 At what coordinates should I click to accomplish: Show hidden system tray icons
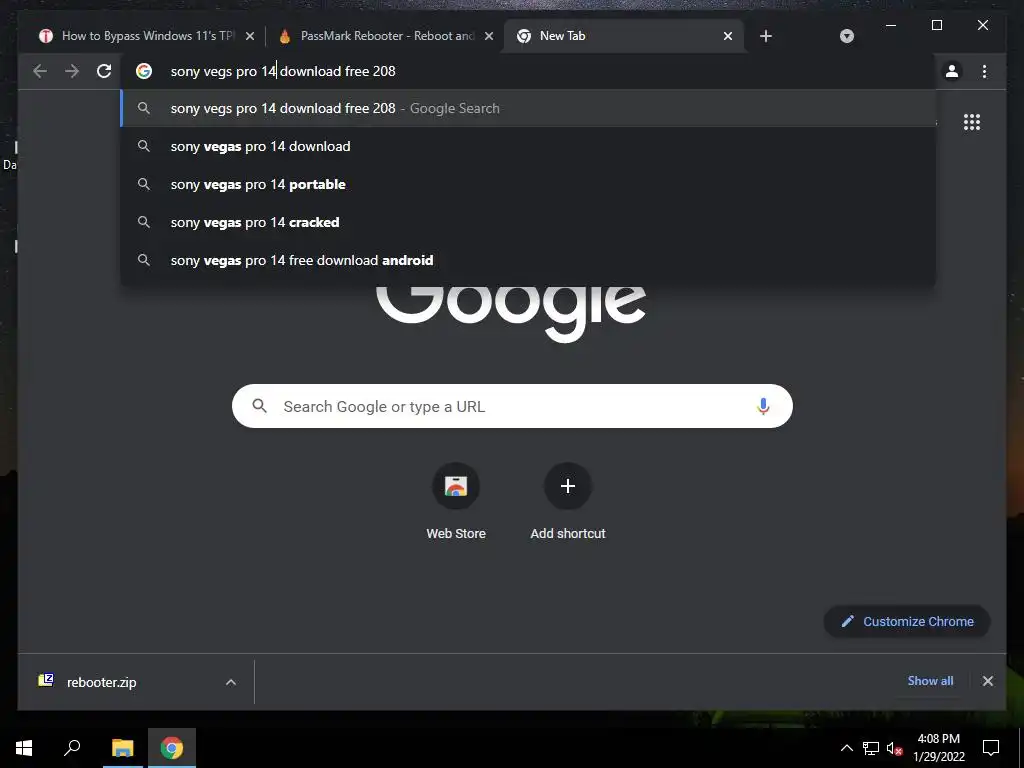pos(846,748)
